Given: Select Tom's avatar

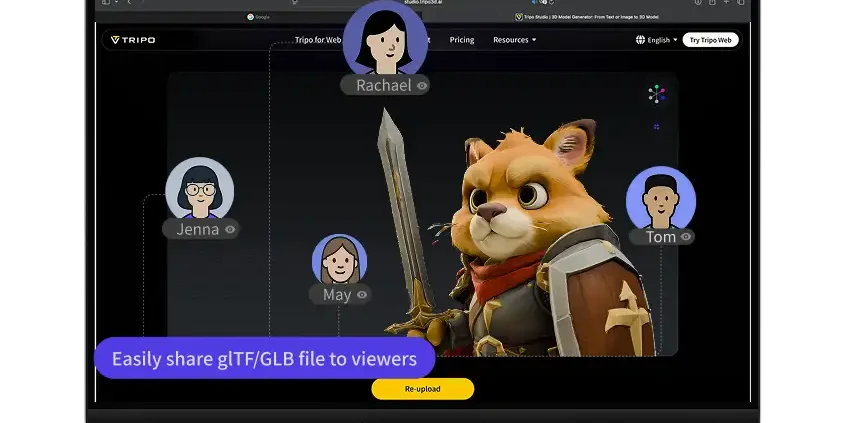Looking at the screenshot, I should pyautogui.click(x=660, y=197).
